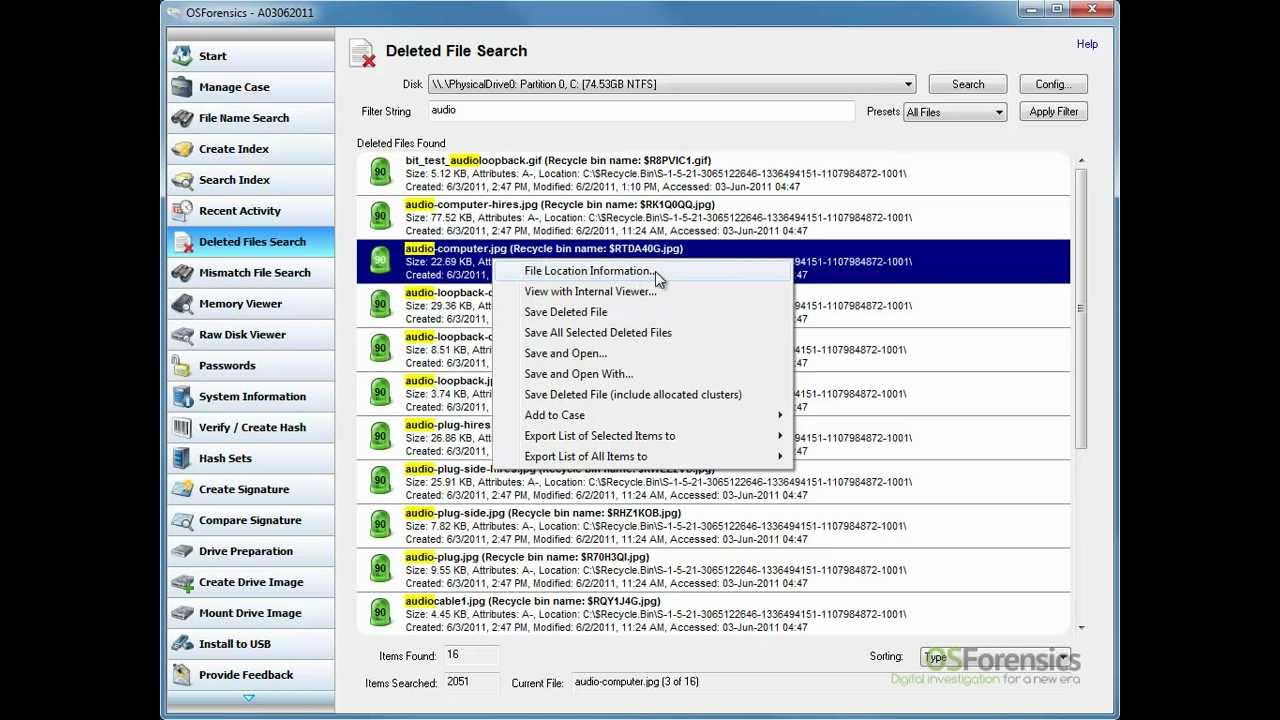Click the Apply Filter button
Screen dimensions: 1280x720
click(1054, 112)
